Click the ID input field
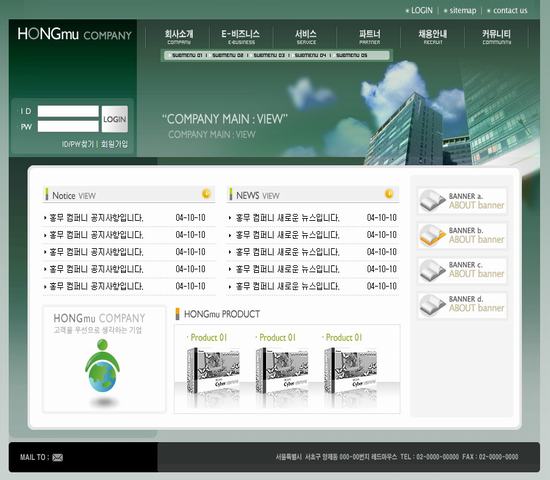Viewport: 550px width, 480px height. 68,111
